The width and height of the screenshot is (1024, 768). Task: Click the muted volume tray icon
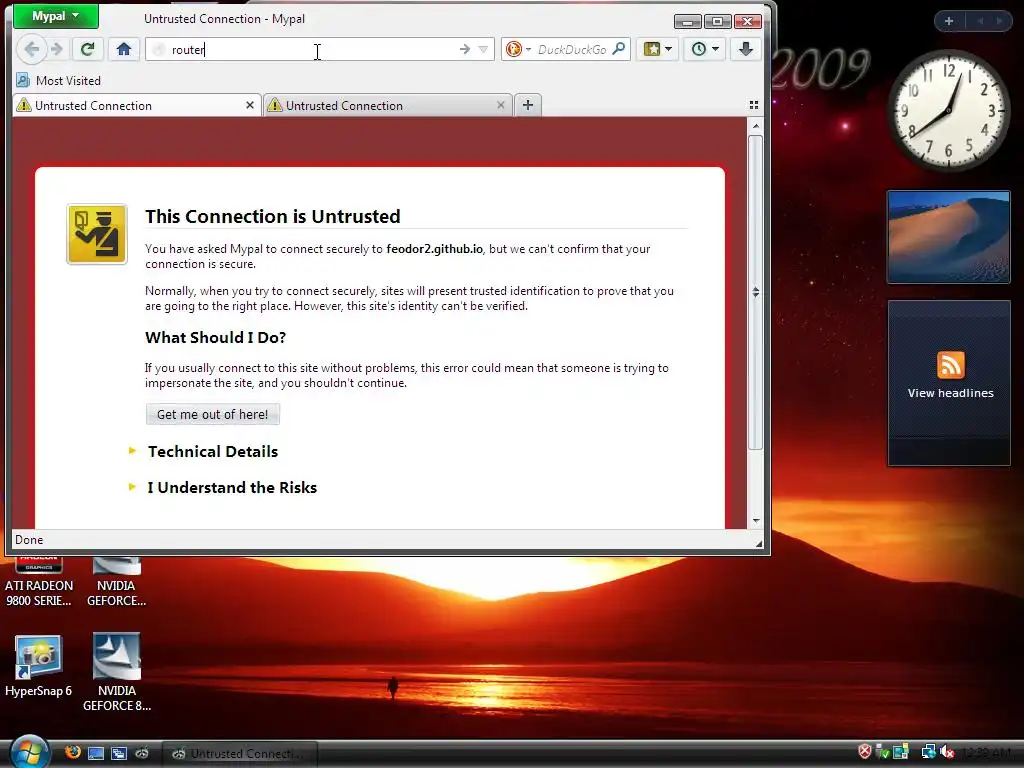coord(948,752)
